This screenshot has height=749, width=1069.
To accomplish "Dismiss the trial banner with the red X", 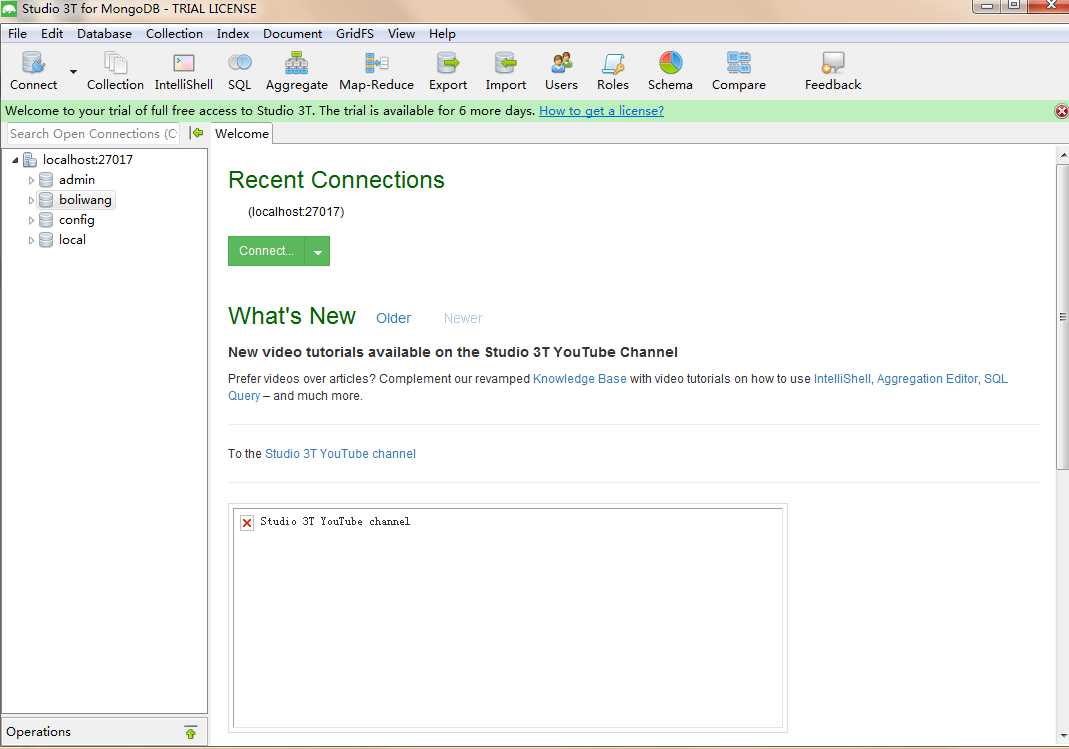I will point(1062,111).
